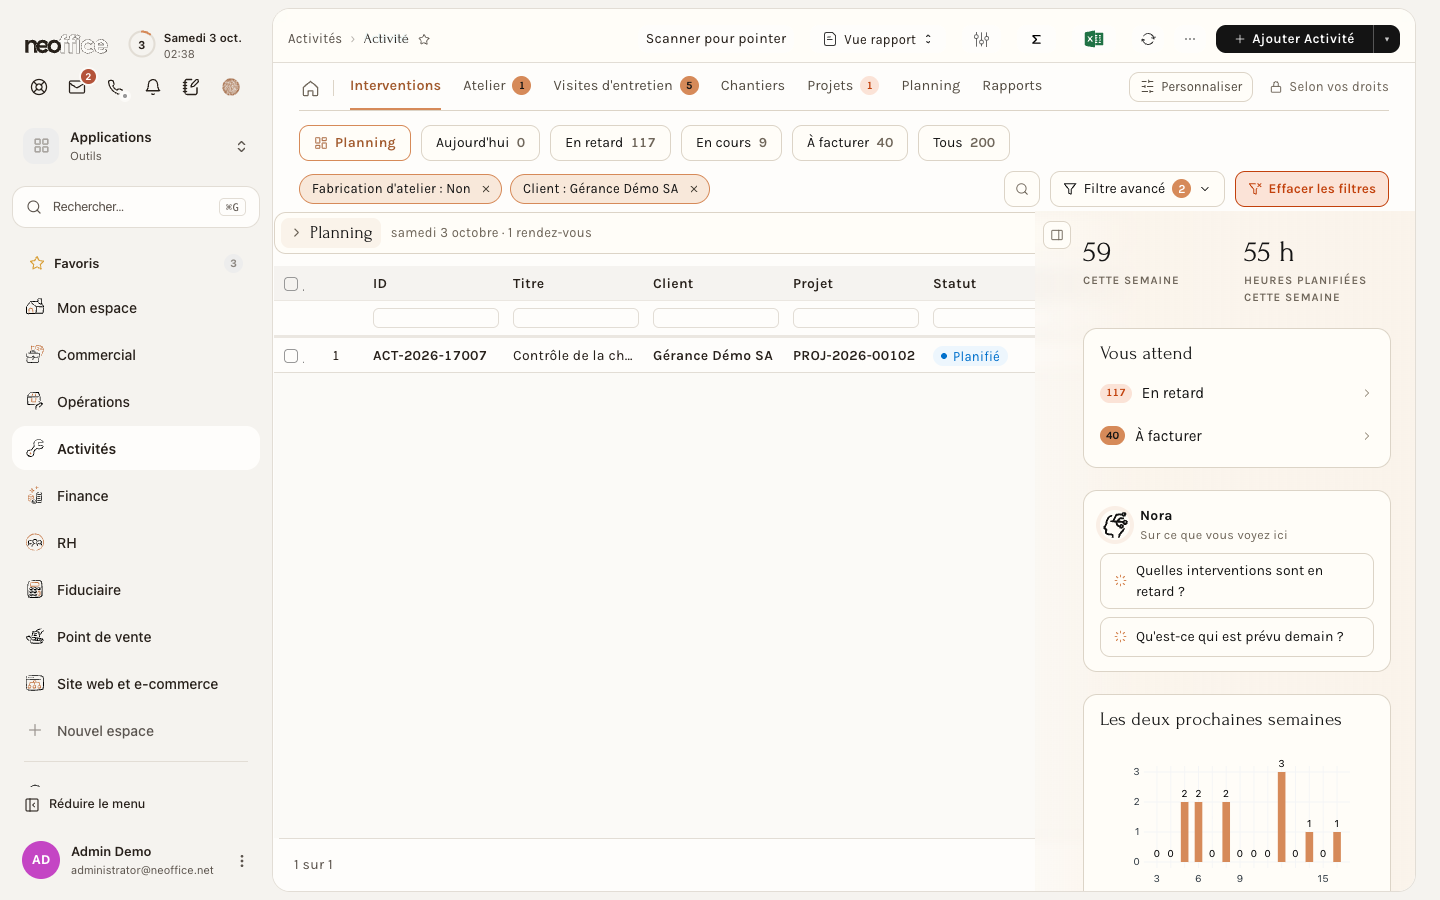This screenshot has height=900, width=1440.
Task: Open the Vue rapport view selector
Action: 878,39
